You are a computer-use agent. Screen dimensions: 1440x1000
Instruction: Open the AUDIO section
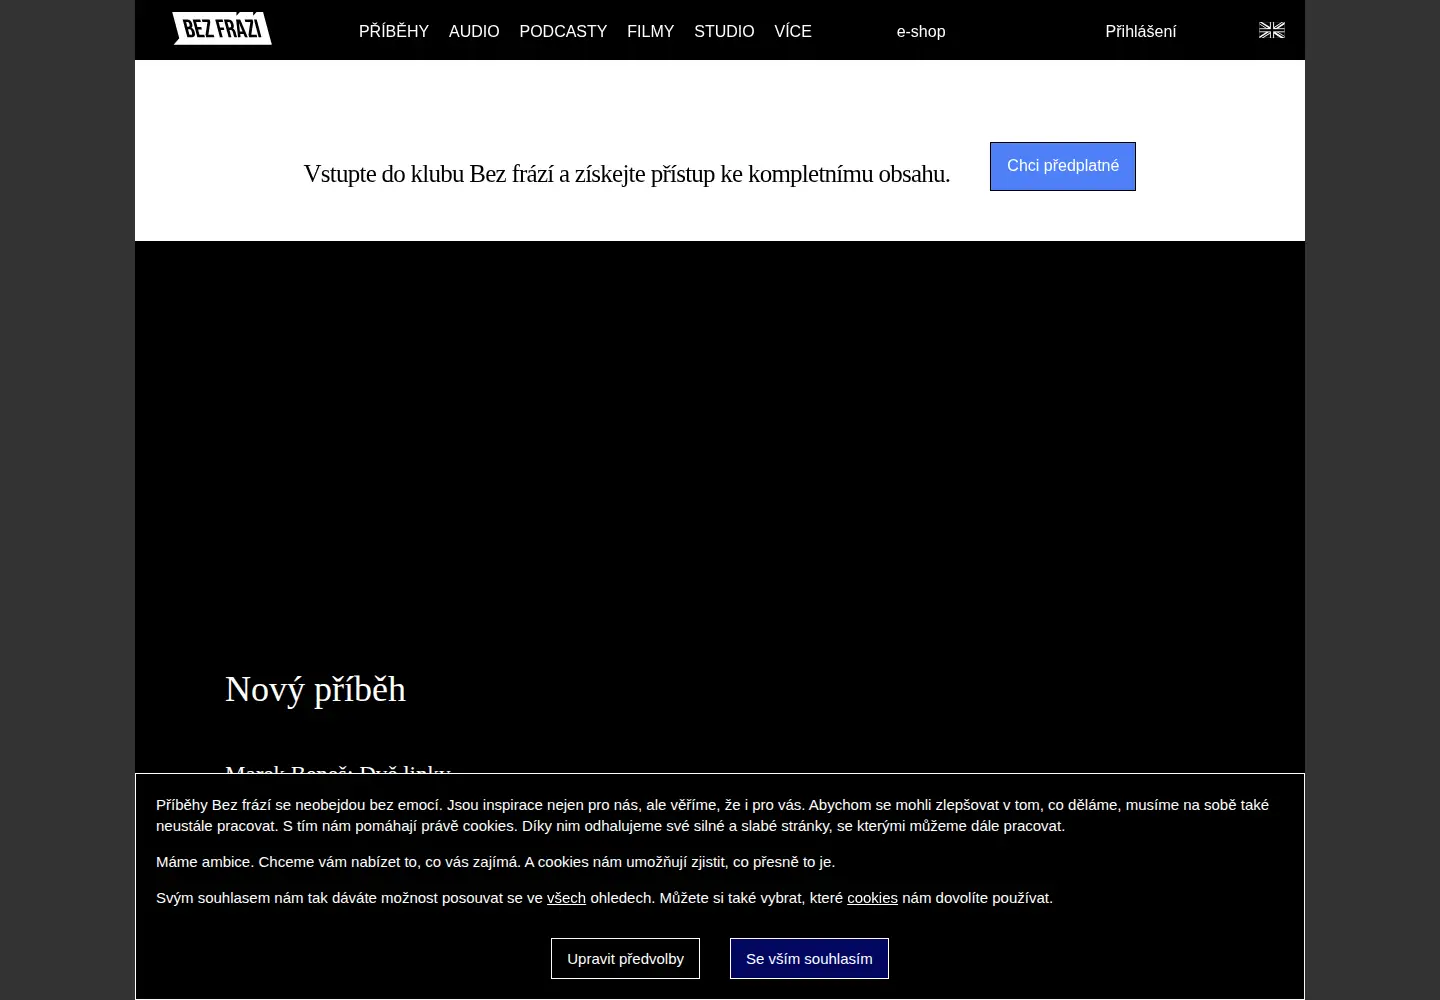click(474, 31)
